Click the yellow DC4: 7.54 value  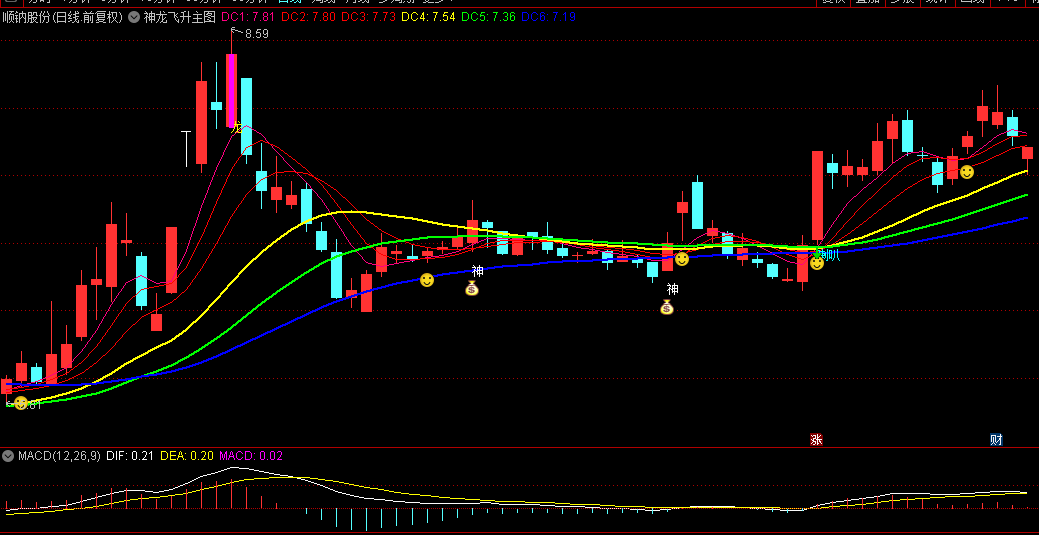coord(427,17)
